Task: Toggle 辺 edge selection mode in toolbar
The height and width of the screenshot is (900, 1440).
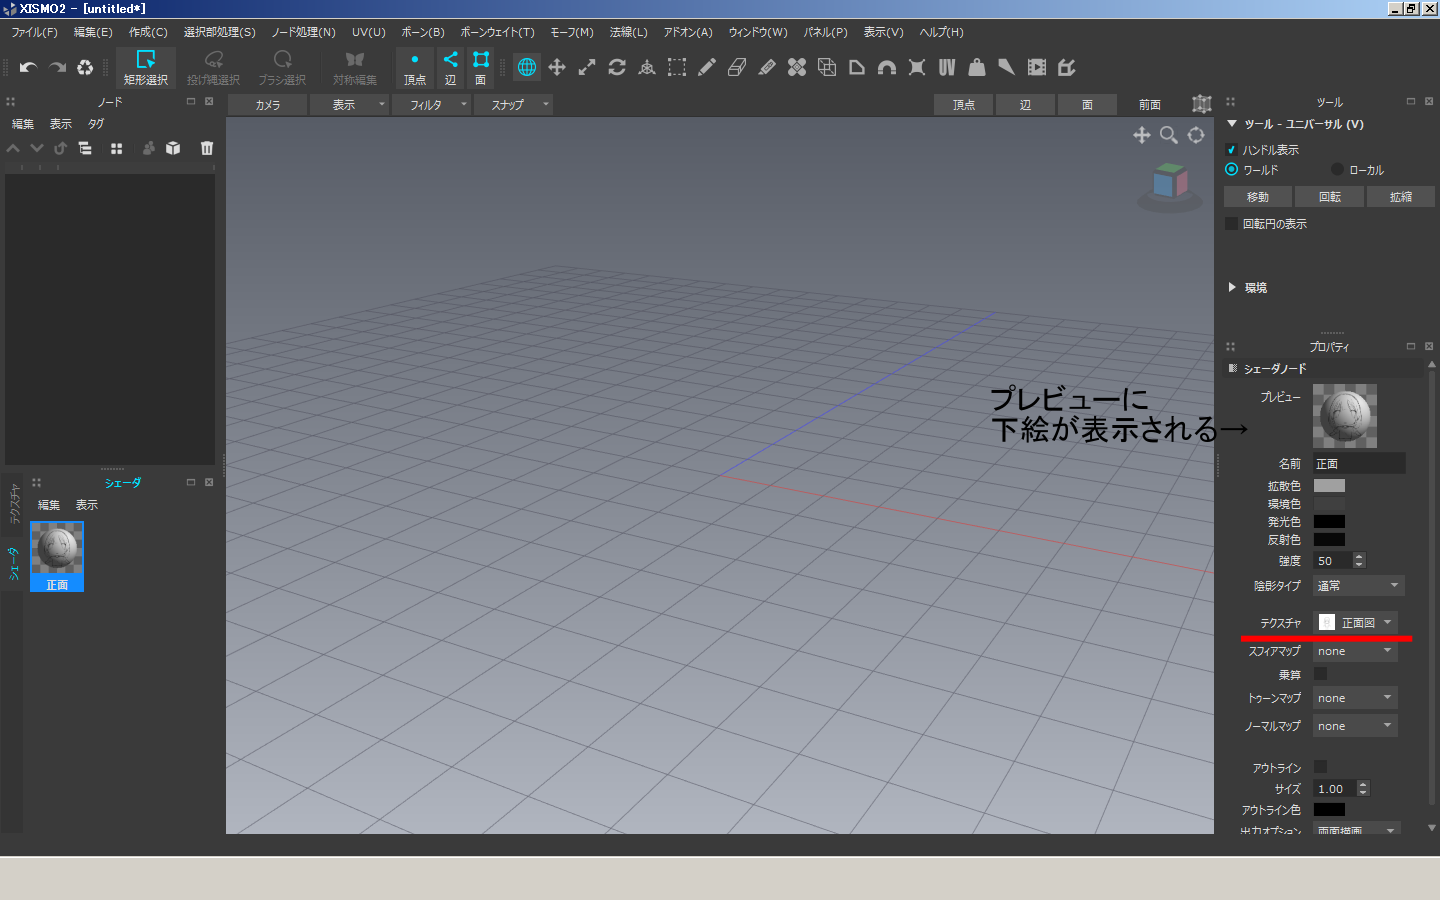Action: tap(450, 67)
